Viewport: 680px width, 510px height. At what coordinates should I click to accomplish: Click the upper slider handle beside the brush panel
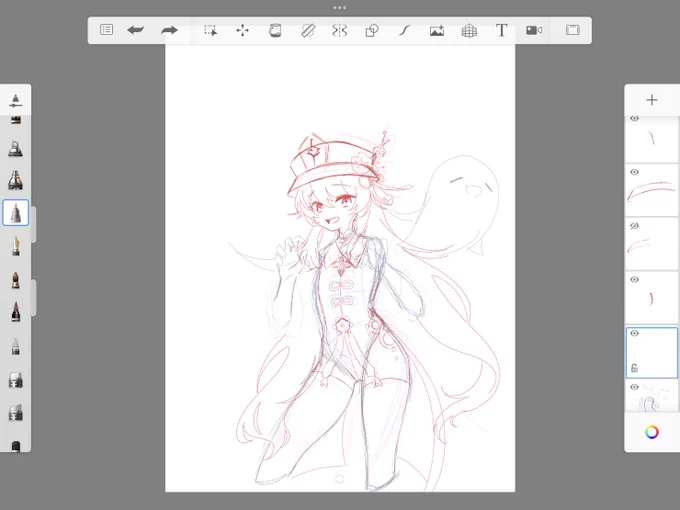coord(34,225)
